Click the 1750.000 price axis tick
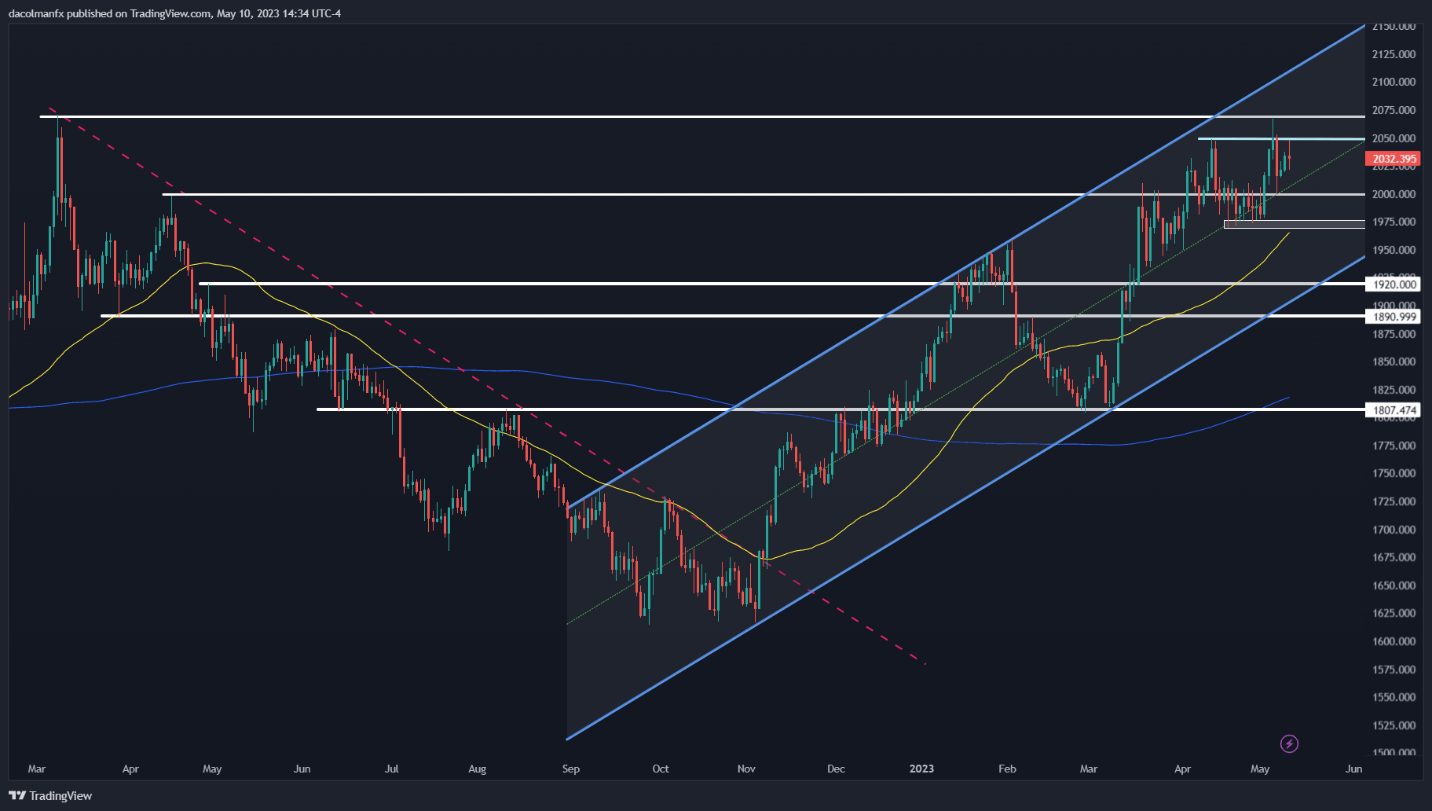 coord(1396,474)
